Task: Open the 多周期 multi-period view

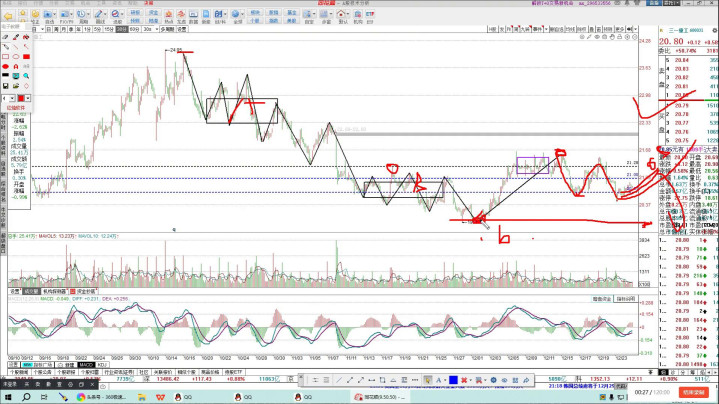Action: (x=168, y=30)
